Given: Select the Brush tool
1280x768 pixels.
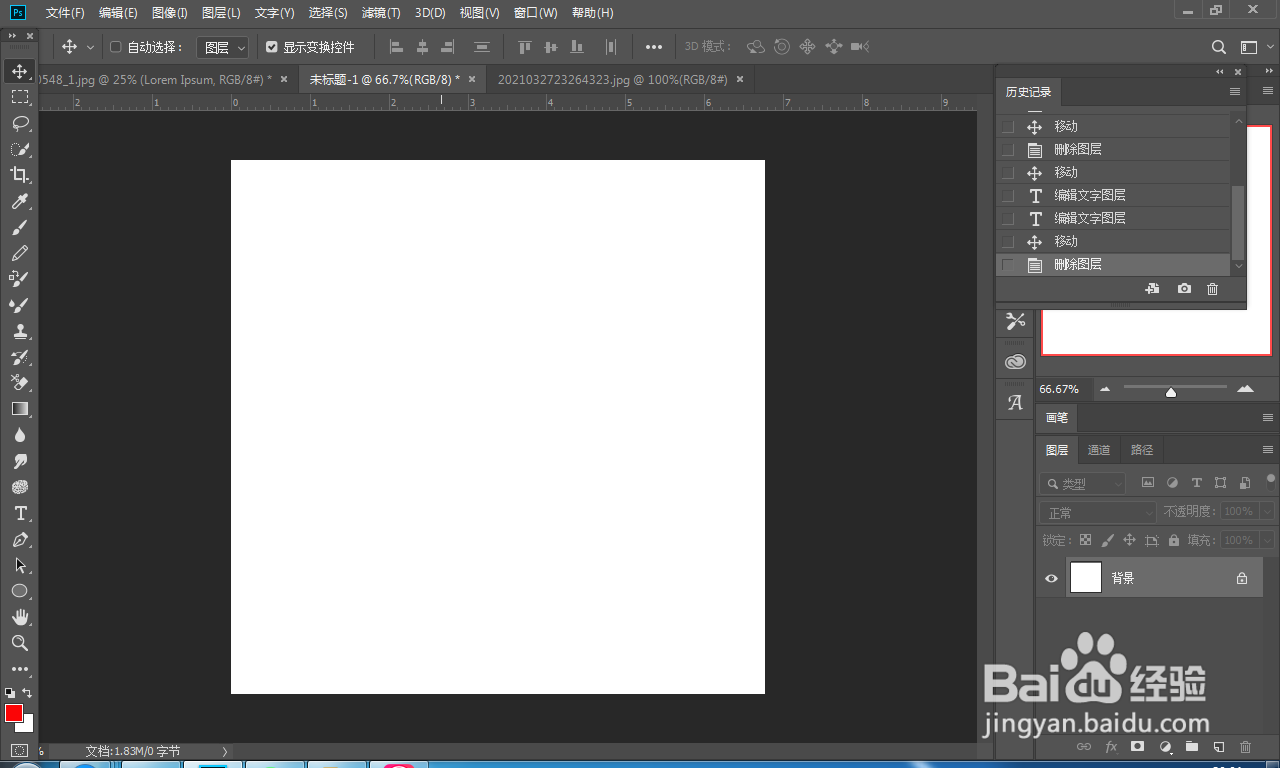Looking at the screenshot, I should tap(19, 227).
